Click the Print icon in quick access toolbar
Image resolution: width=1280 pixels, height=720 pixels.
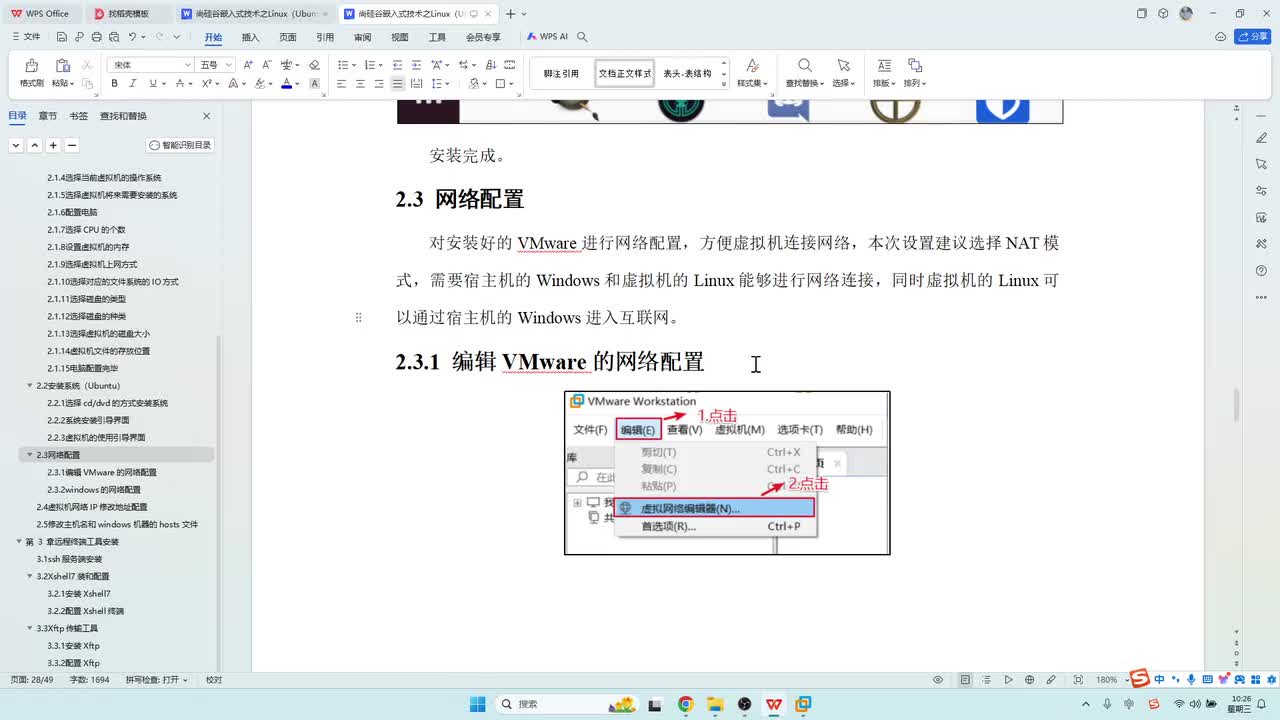point(97,37)
